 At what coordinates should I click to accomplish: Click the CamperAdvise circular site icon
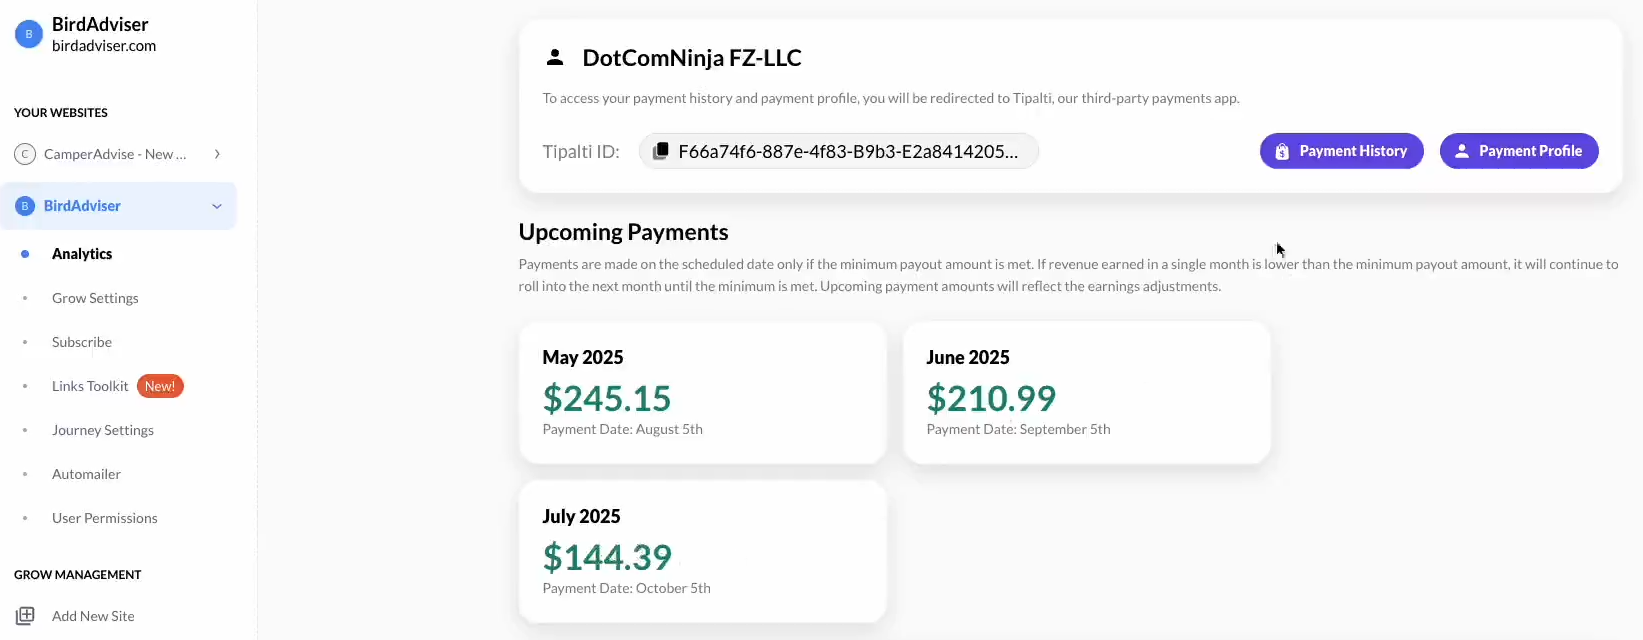click(25, 154)
